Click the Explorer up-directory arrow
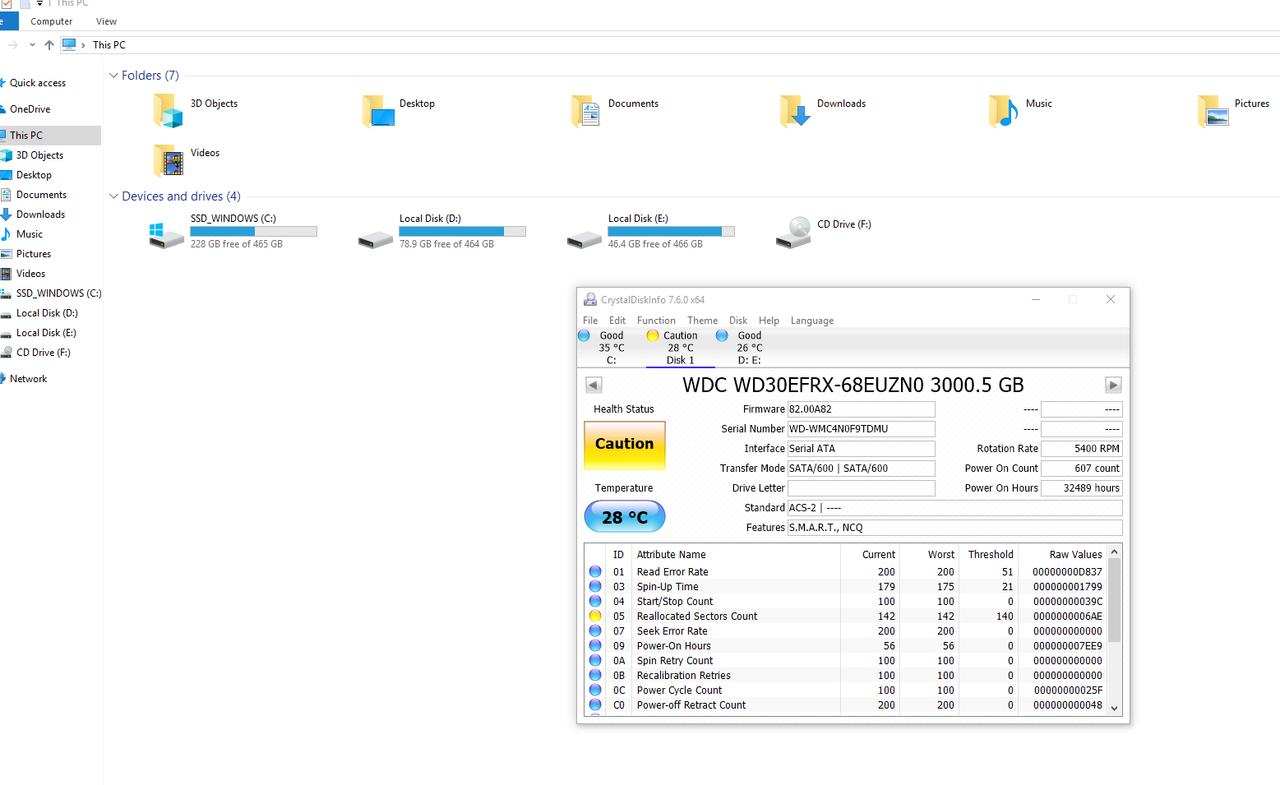Image resolution: width=1280 pixels, height=785 pixels. [49, 45]
